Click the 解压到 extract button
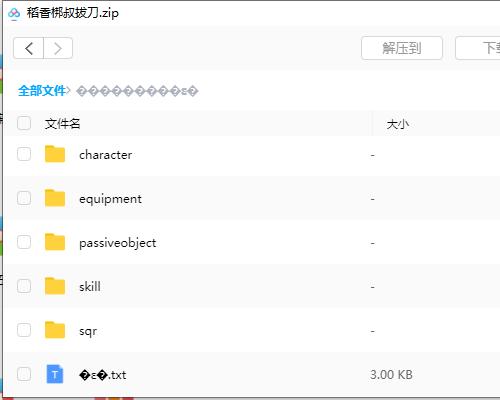Image resolution: width=500 pixels, height=400 pixels. [402, 48]
